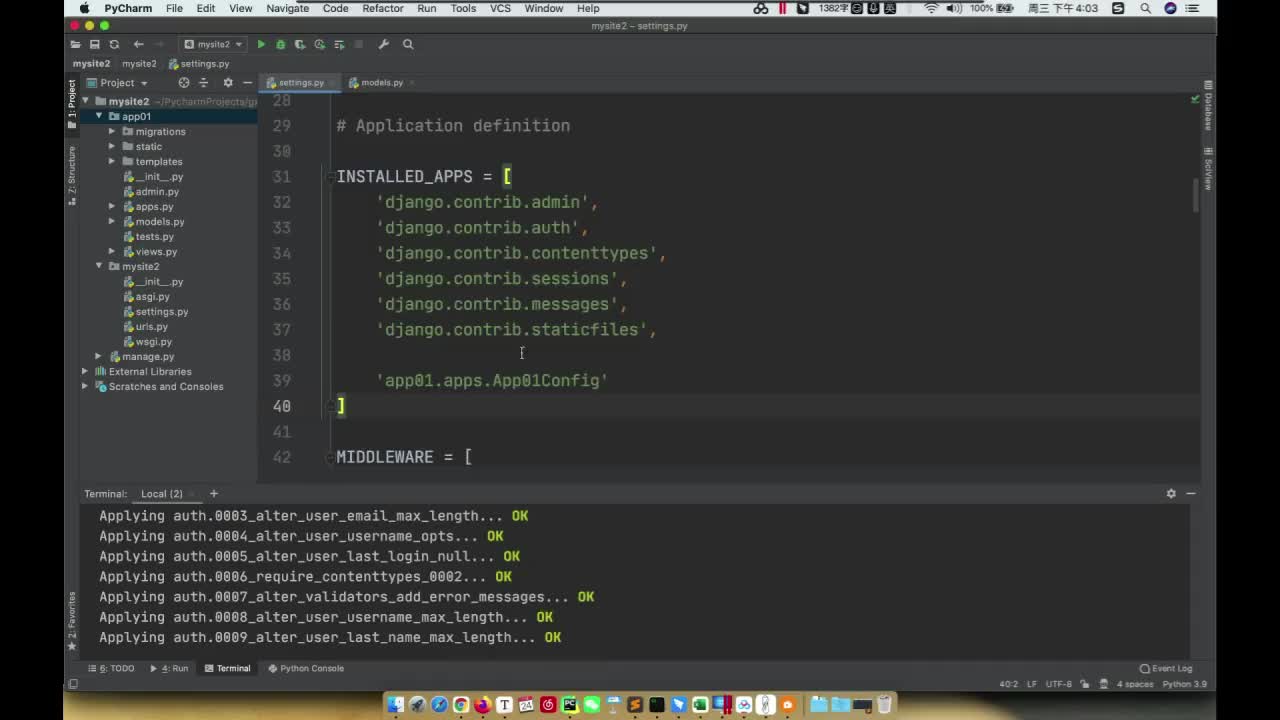Viewport: 1280px width, 720px height.
Task: Open the Event Log
Action: point(1166,668)
